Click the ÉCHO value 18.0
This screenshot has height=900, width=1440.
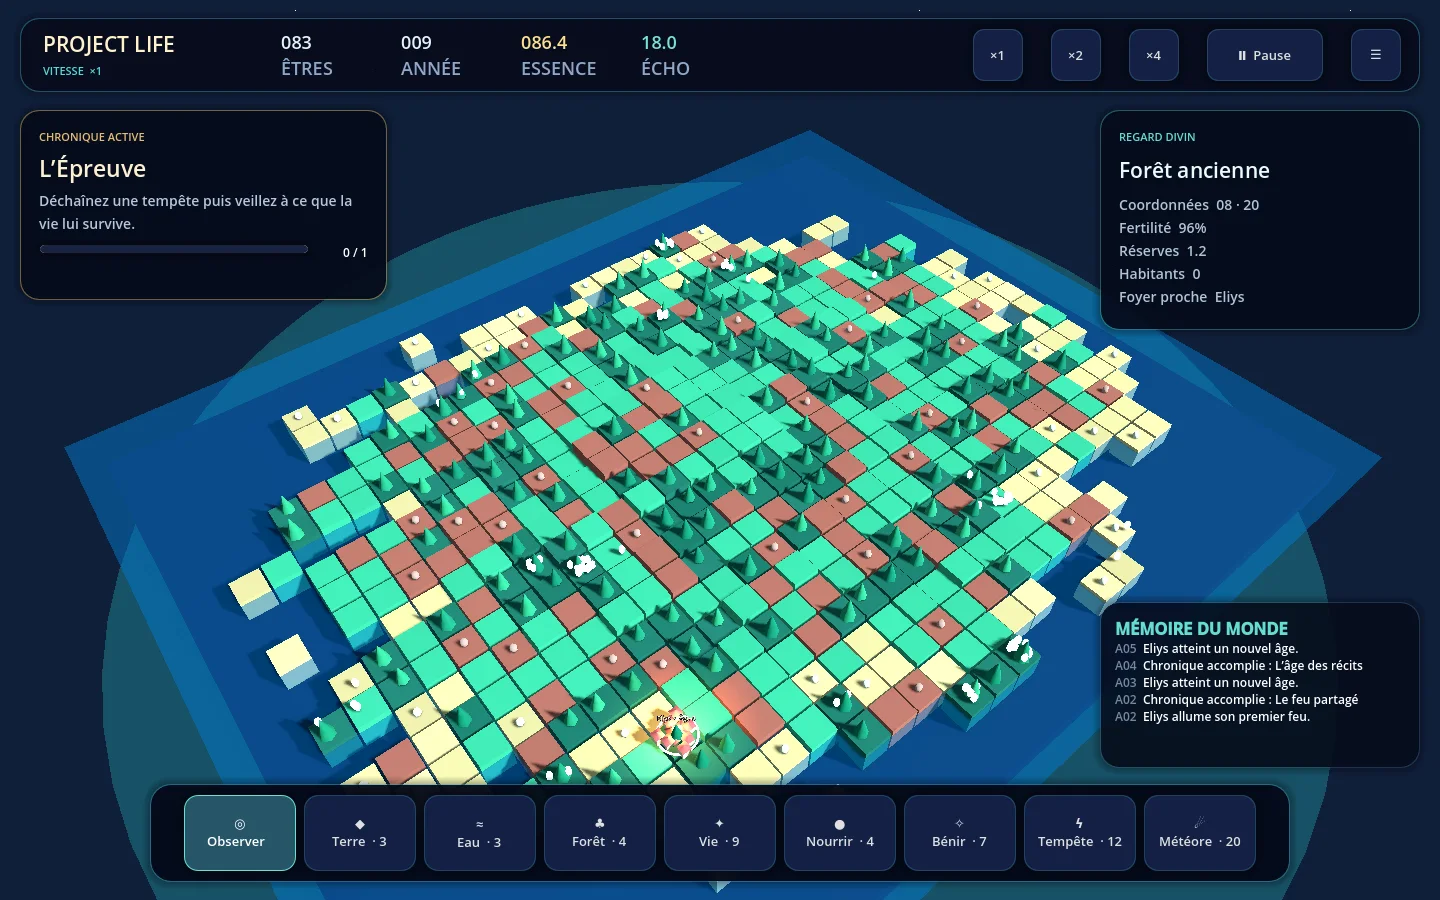659,43
